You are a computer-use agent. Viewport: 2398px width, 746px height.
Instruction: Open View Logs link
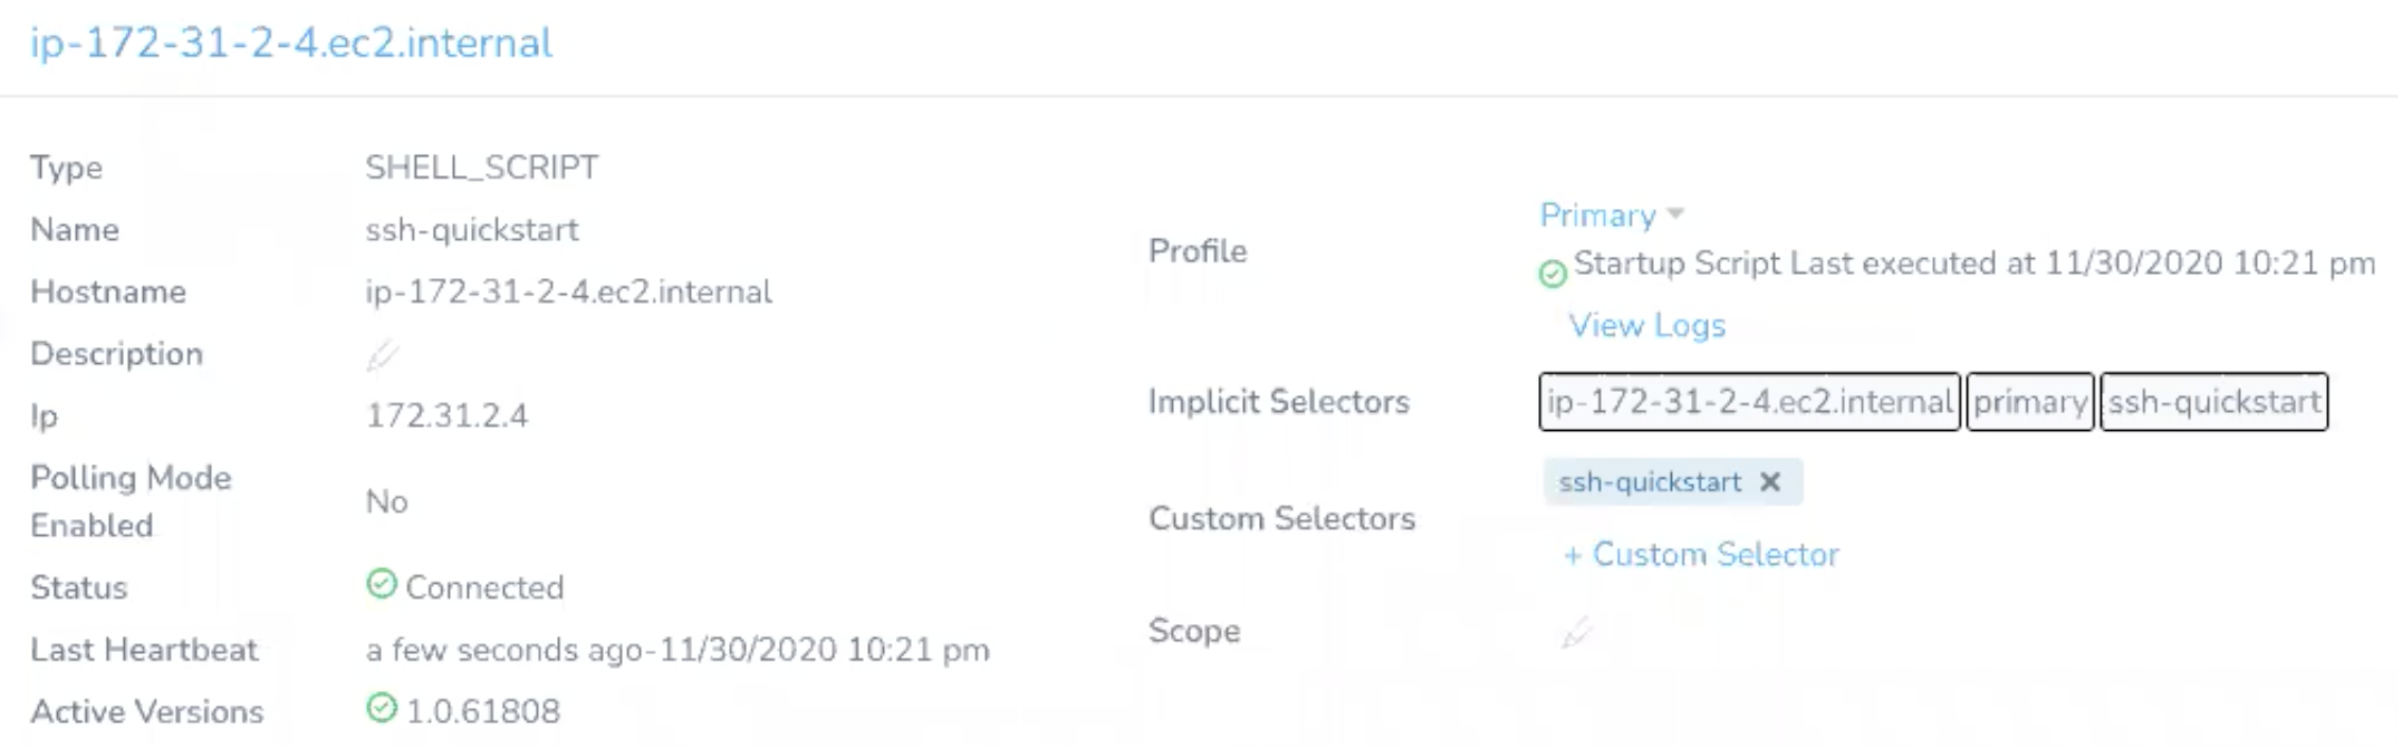click(x=1647, y=325)
